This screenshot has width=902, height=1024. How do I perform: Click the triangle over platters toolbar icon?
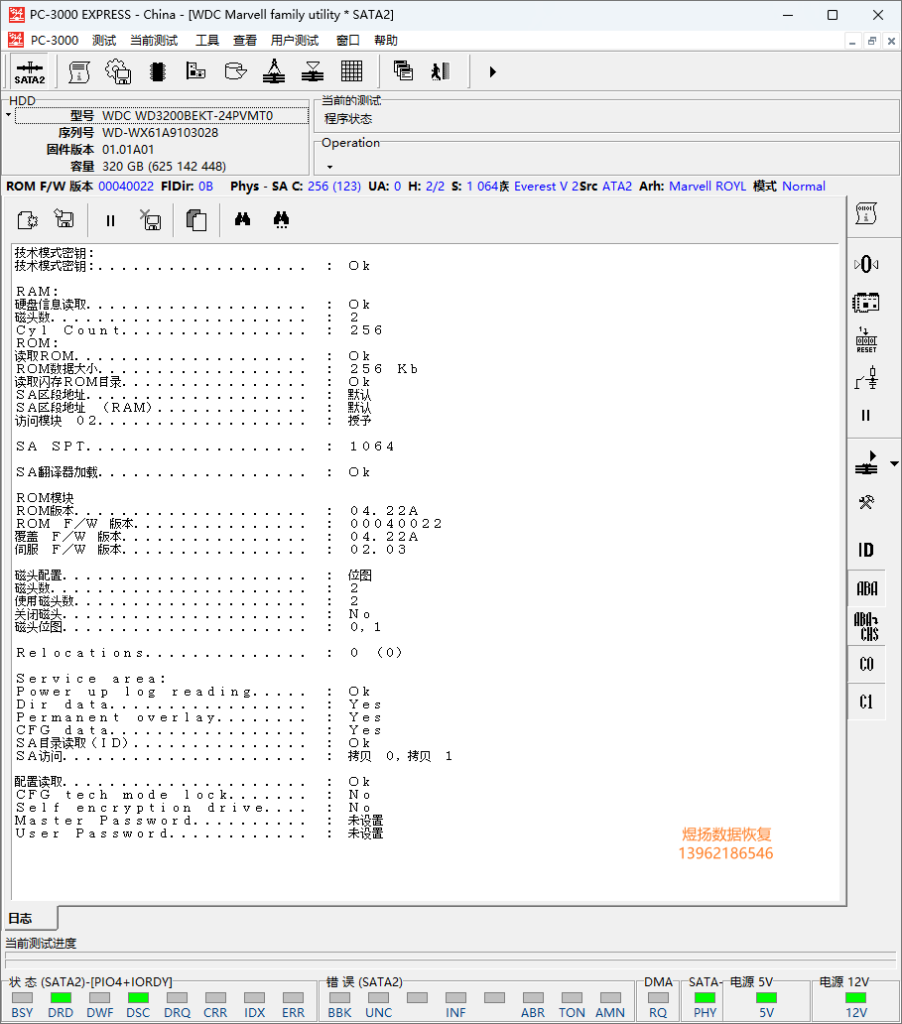(313, 71)
